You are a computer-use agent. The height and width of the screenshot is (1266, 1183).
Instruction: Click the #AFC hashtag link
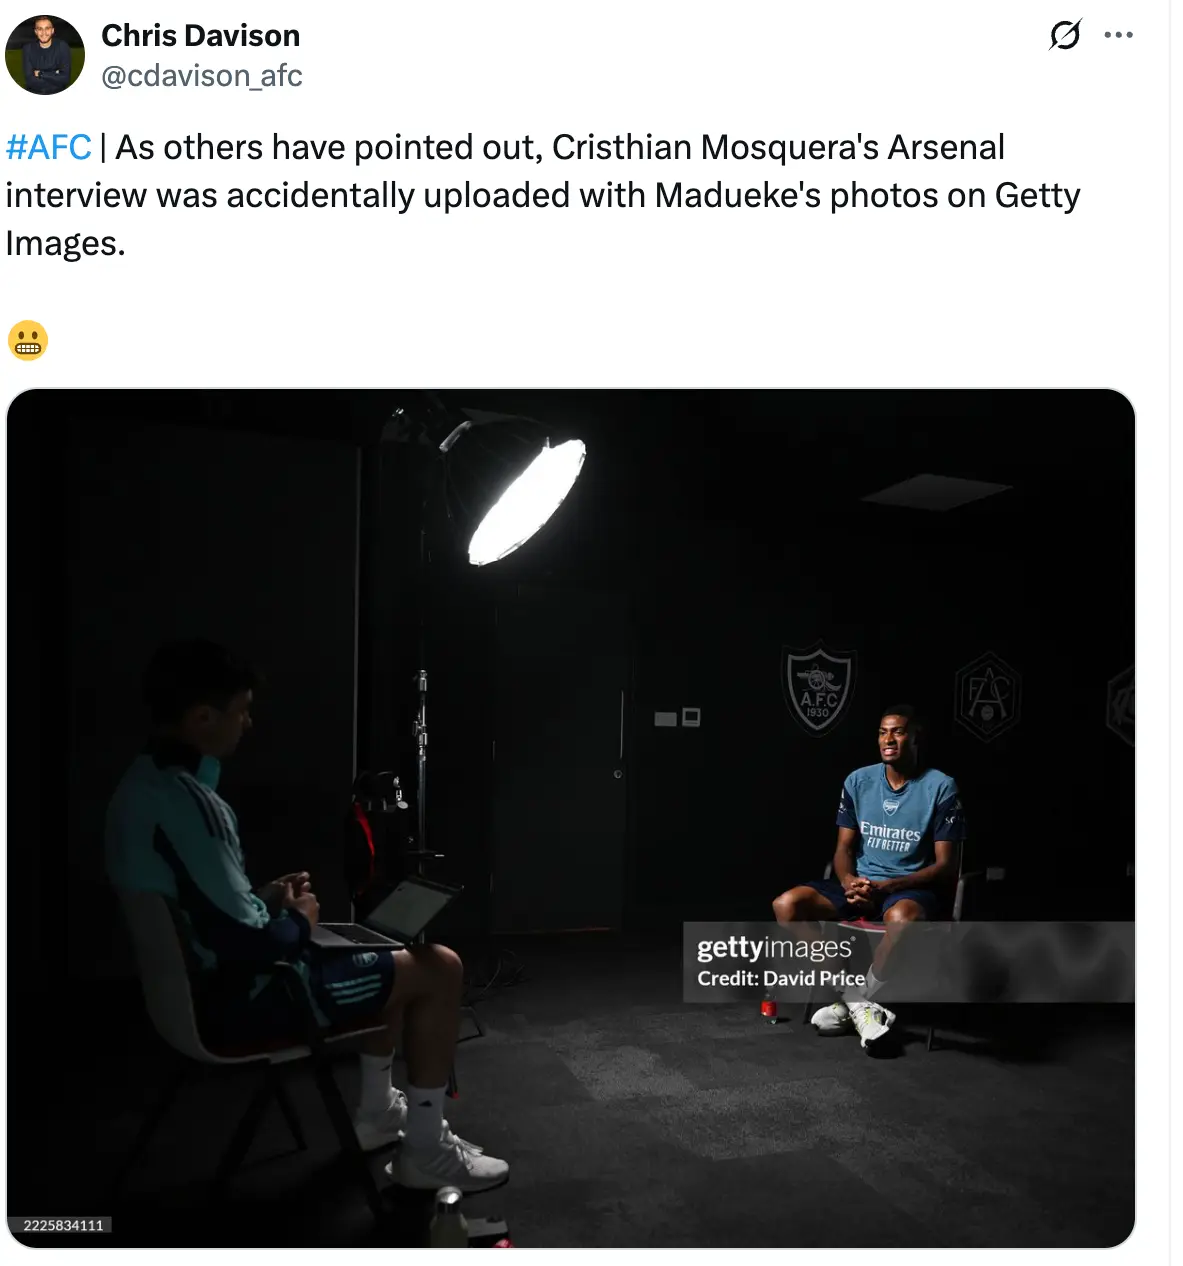tap(46, 146)
